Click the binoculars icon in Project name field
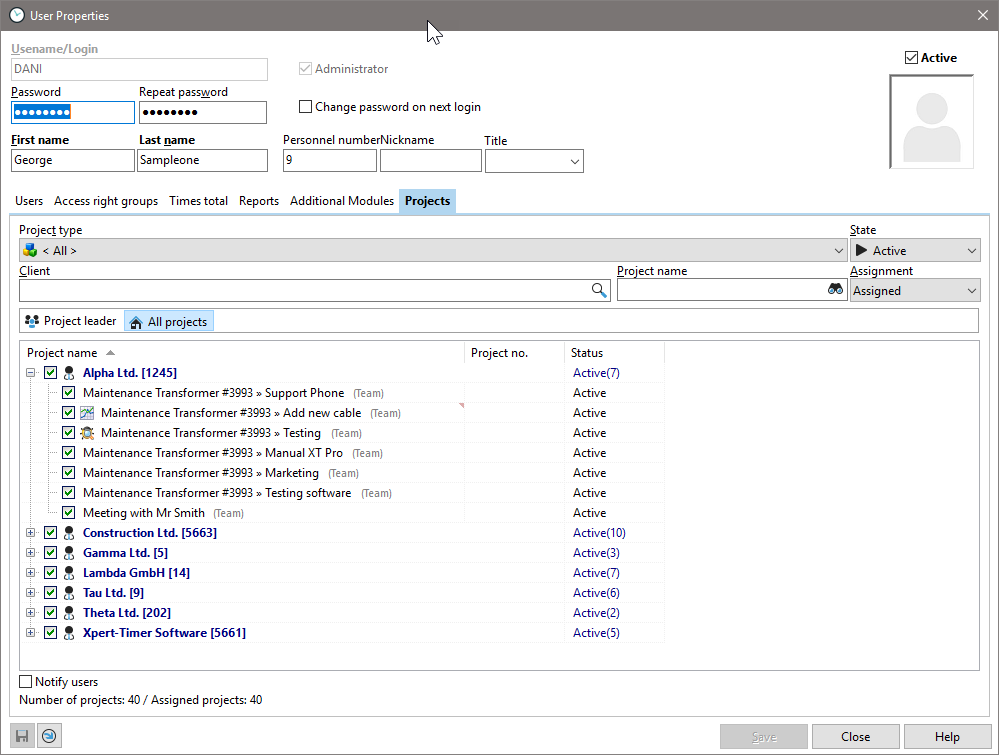Screen dimensions: 999x755 coord(835,290)
